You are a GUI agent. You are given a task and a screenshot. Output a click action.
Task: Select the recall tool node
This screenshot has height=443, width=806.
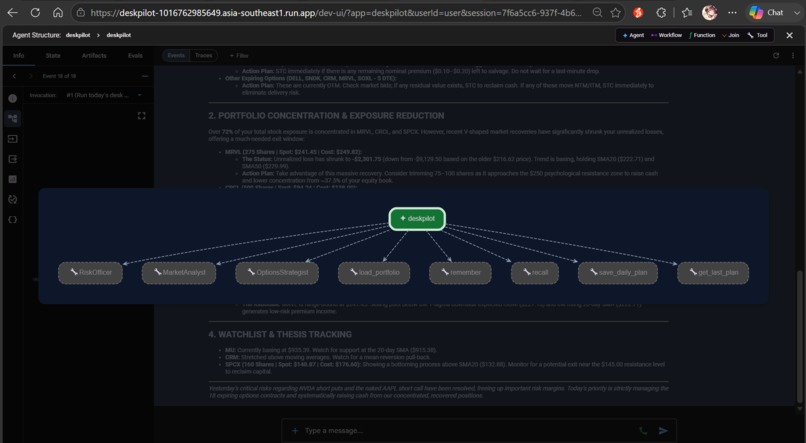535,272
